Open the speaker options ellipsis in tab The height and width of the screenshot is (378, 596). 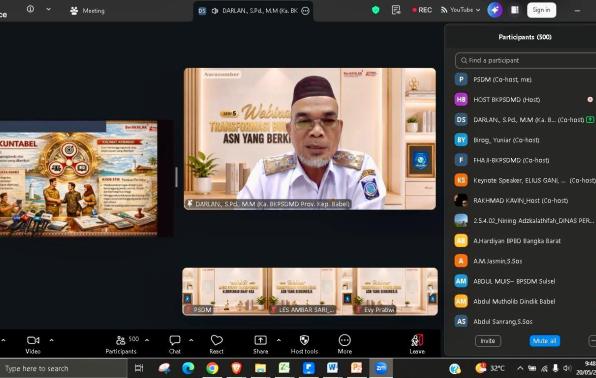point(305,11)
